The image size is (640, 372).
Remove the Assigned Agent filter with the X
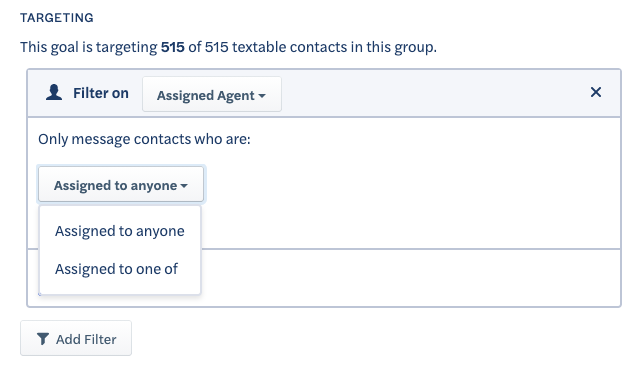pos(596,92)
